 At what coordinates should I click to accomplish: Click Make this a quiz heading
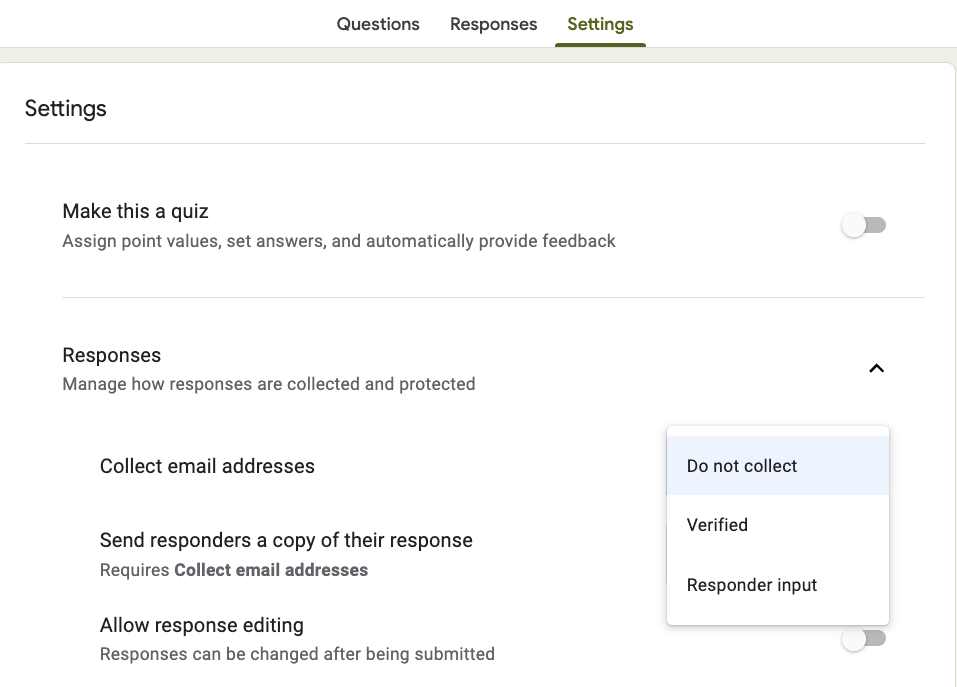tap(135, 211)
